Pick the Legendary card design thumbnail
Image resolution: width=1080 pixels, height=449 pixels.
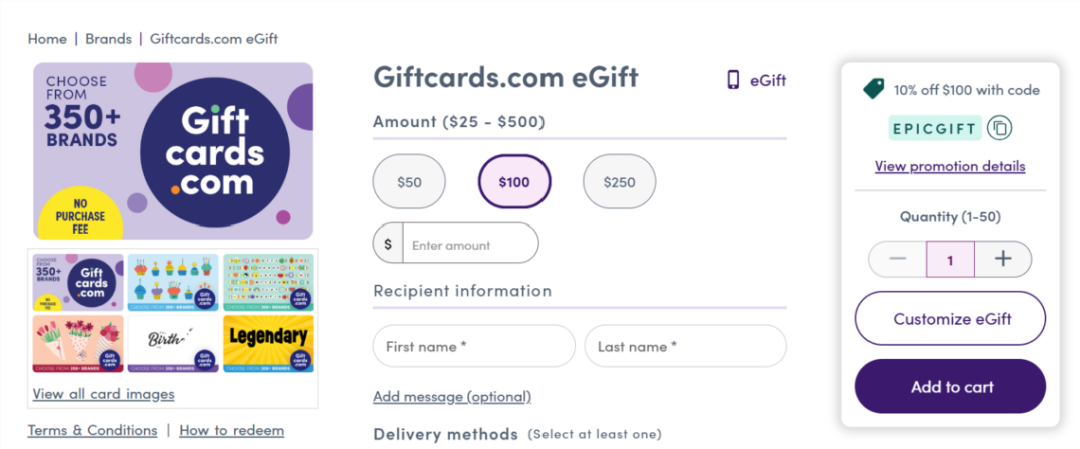pyautogui.click(x=268, y=344)
